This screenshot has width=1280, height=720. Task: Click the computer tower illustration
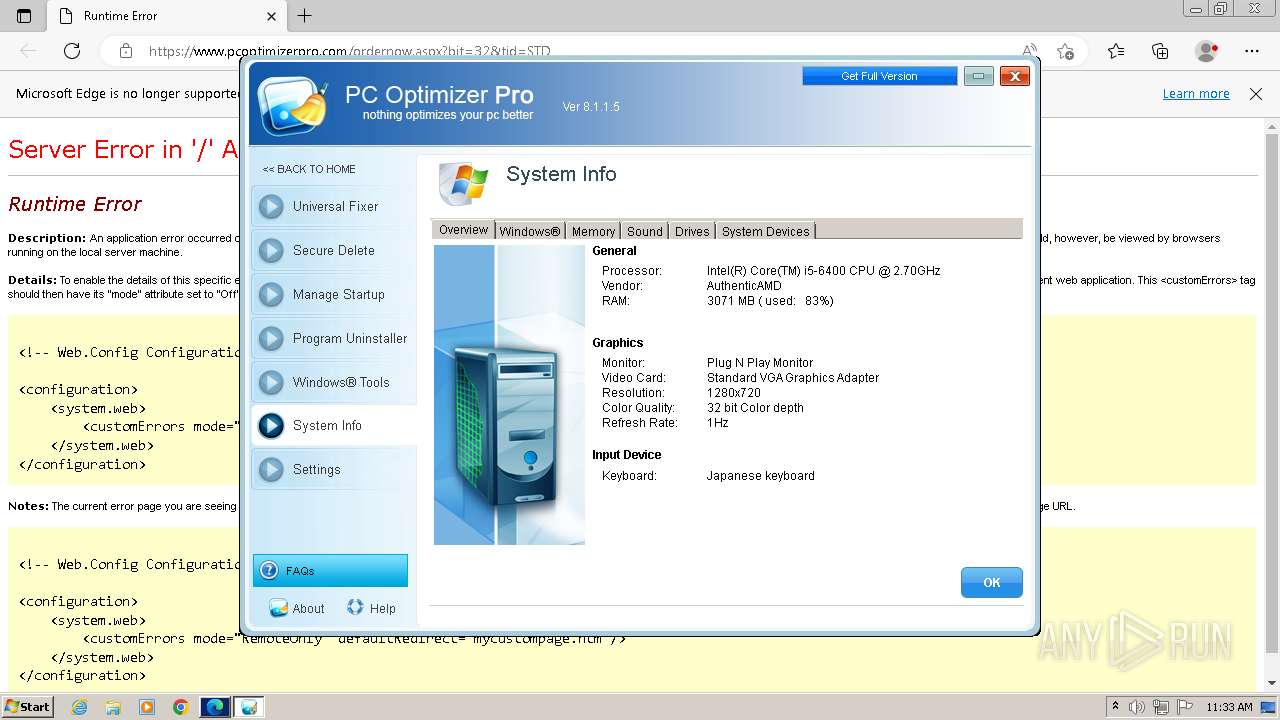pos(509,395)
